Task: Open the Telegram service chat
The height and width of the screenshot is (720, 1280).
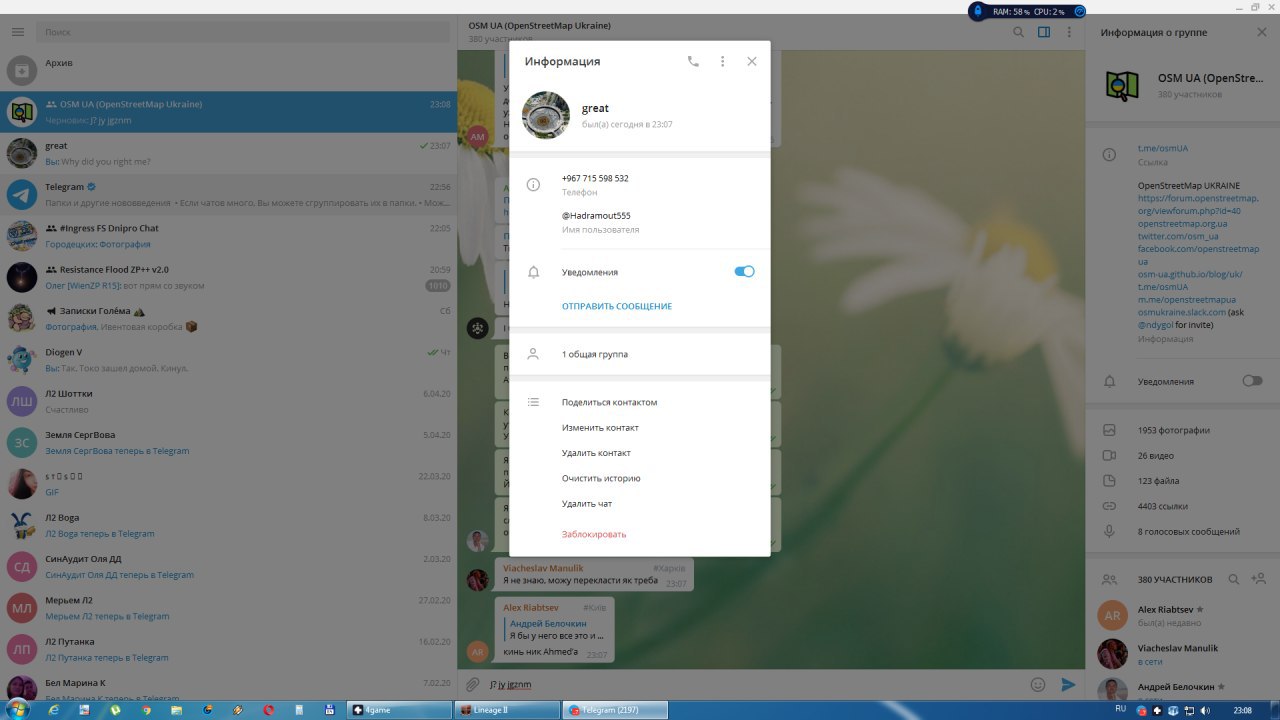Action: (x=229, y=194)
